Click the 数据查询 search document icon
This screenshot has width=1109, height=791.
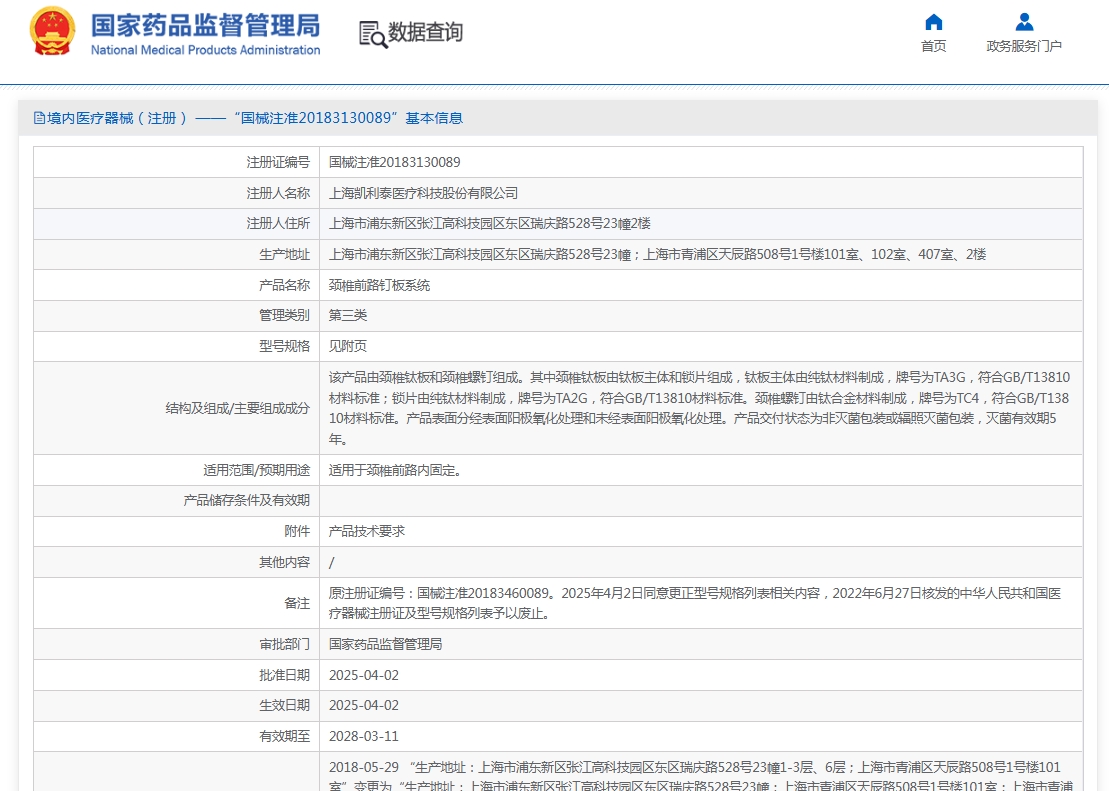(x=373, y=34)
